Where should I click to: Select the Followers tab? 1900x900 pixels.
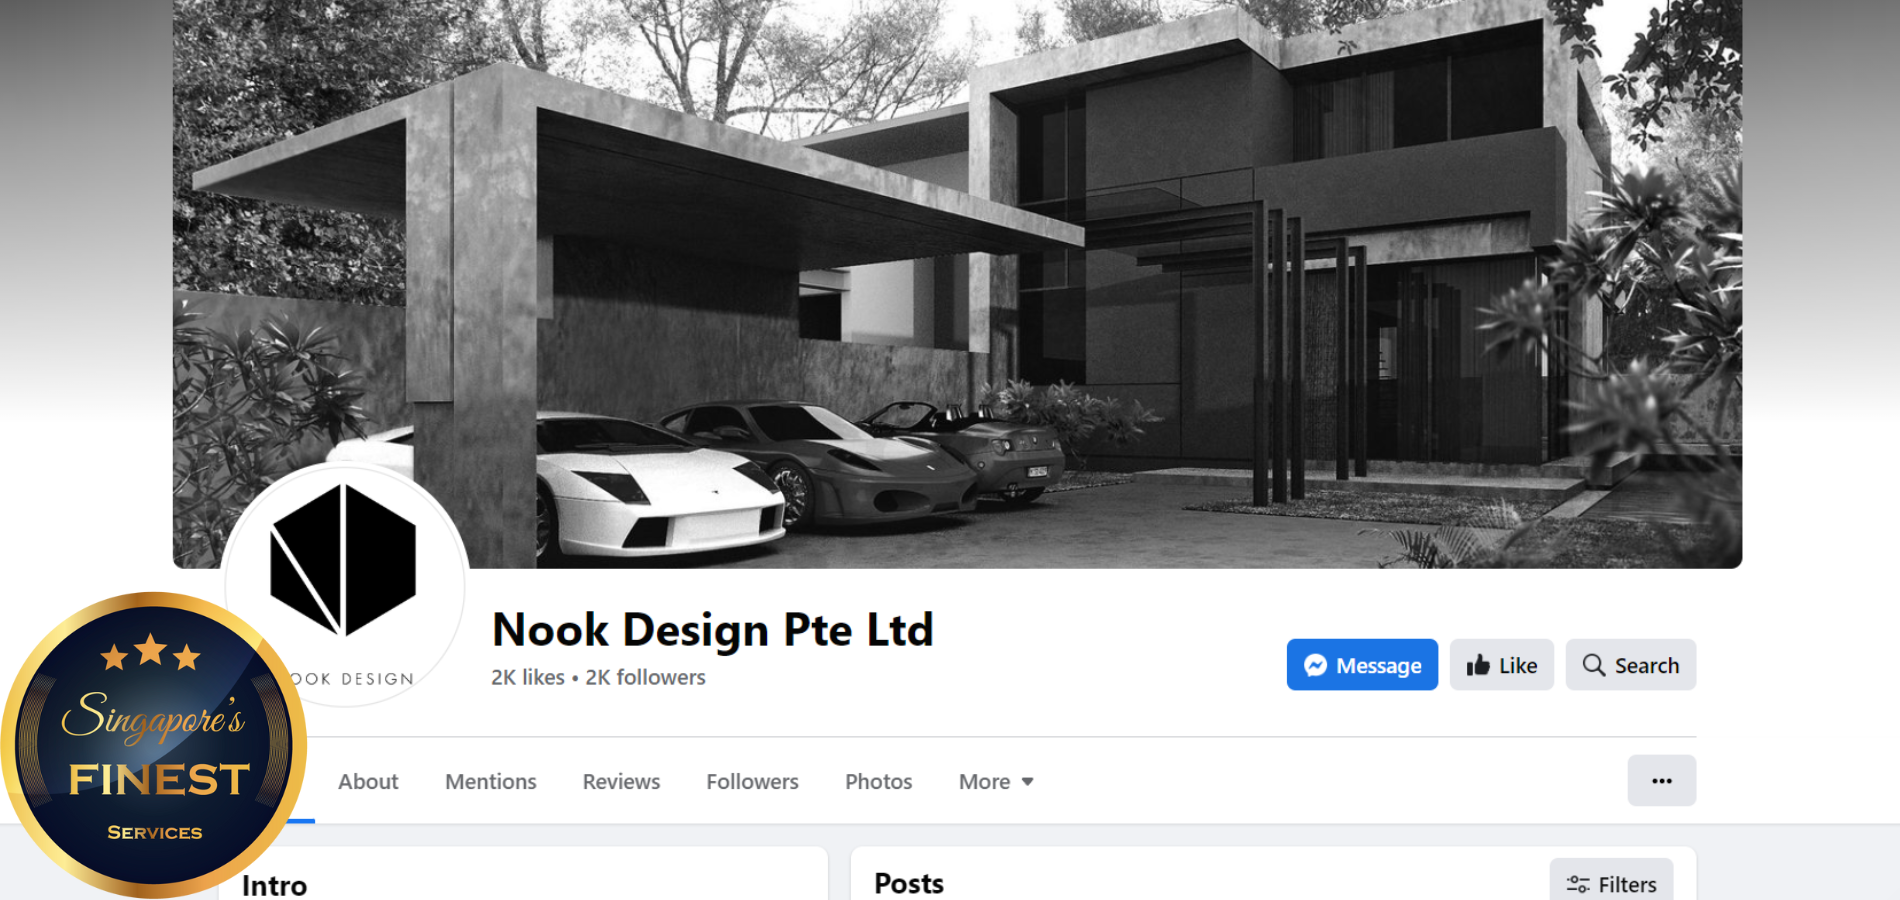point(752,782)
